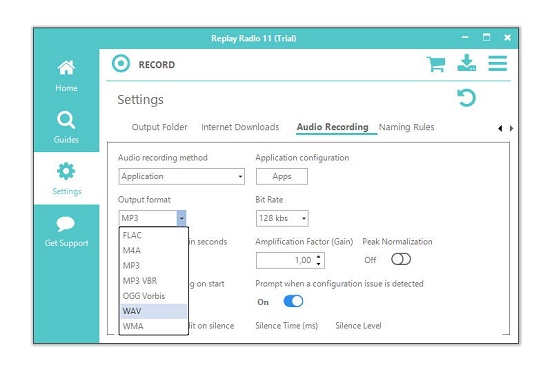Screen dimensions: 550x376
Task: Open the hamburger menu
Action: [x=497, y=63]
